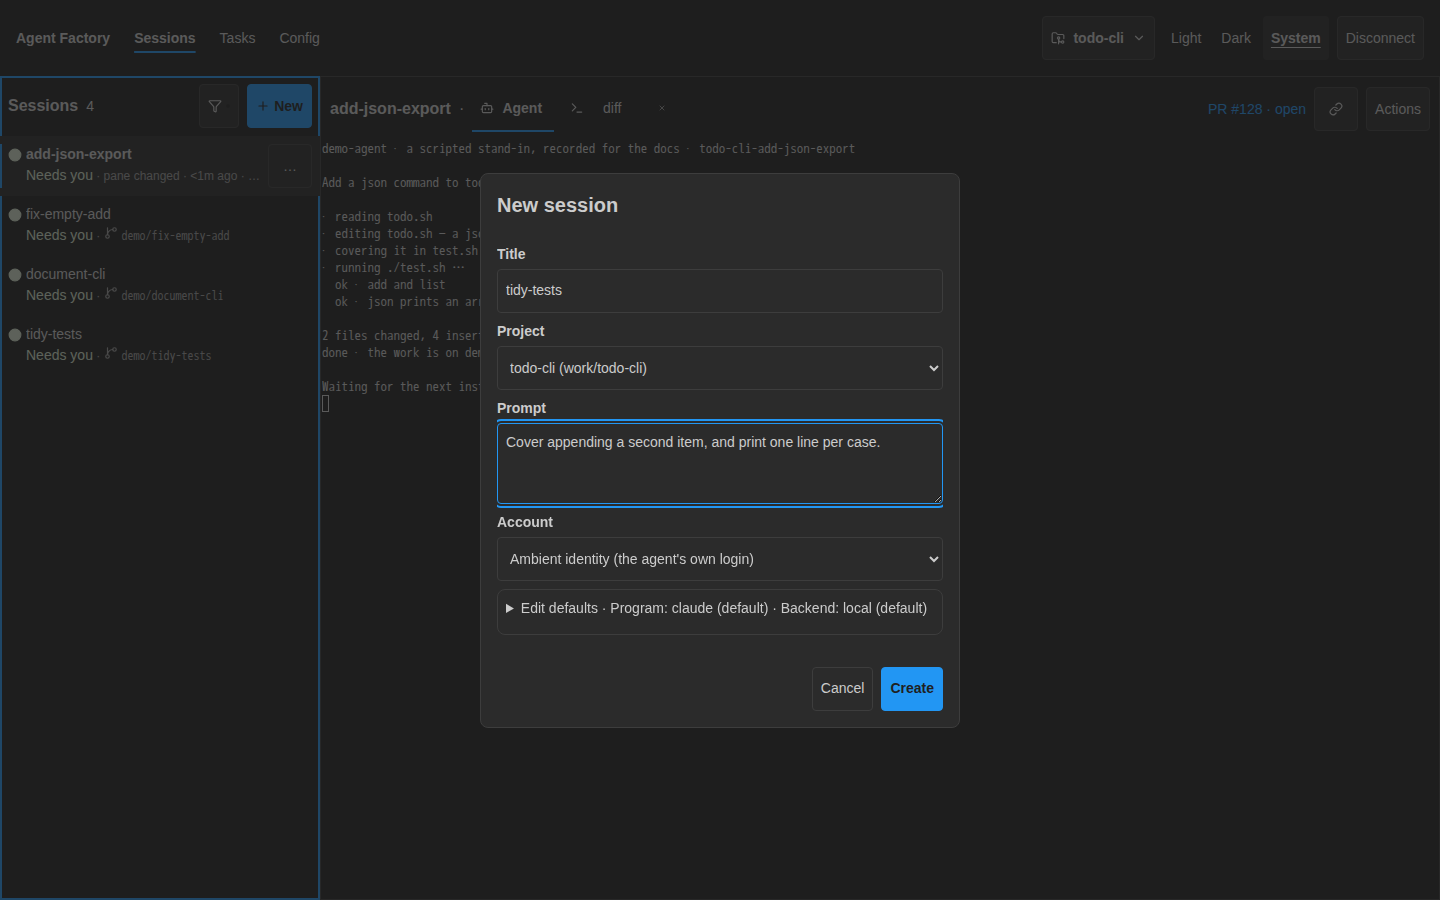Click status dot of fix-empty-add session
The image size is (1440, 900).
point(15,215)
